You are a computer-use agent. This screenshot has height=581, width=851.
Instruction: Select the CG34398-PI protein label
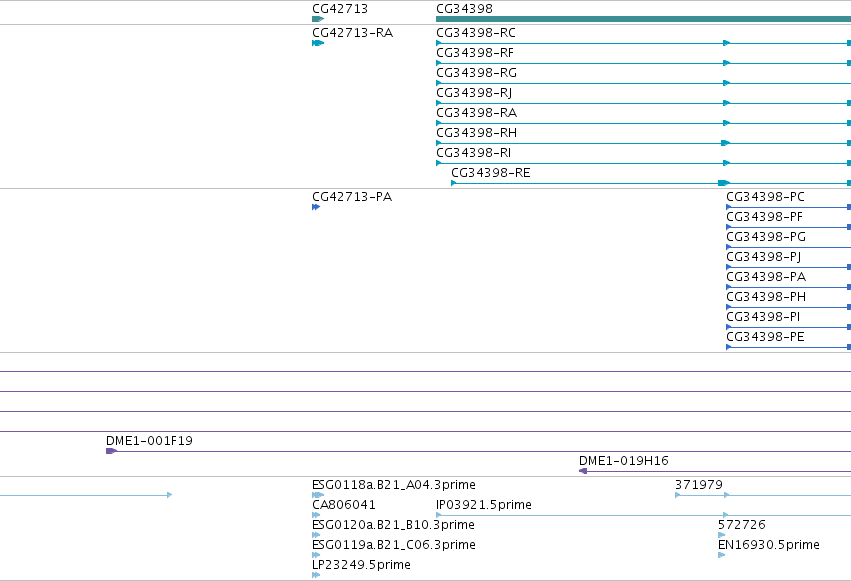763,317
